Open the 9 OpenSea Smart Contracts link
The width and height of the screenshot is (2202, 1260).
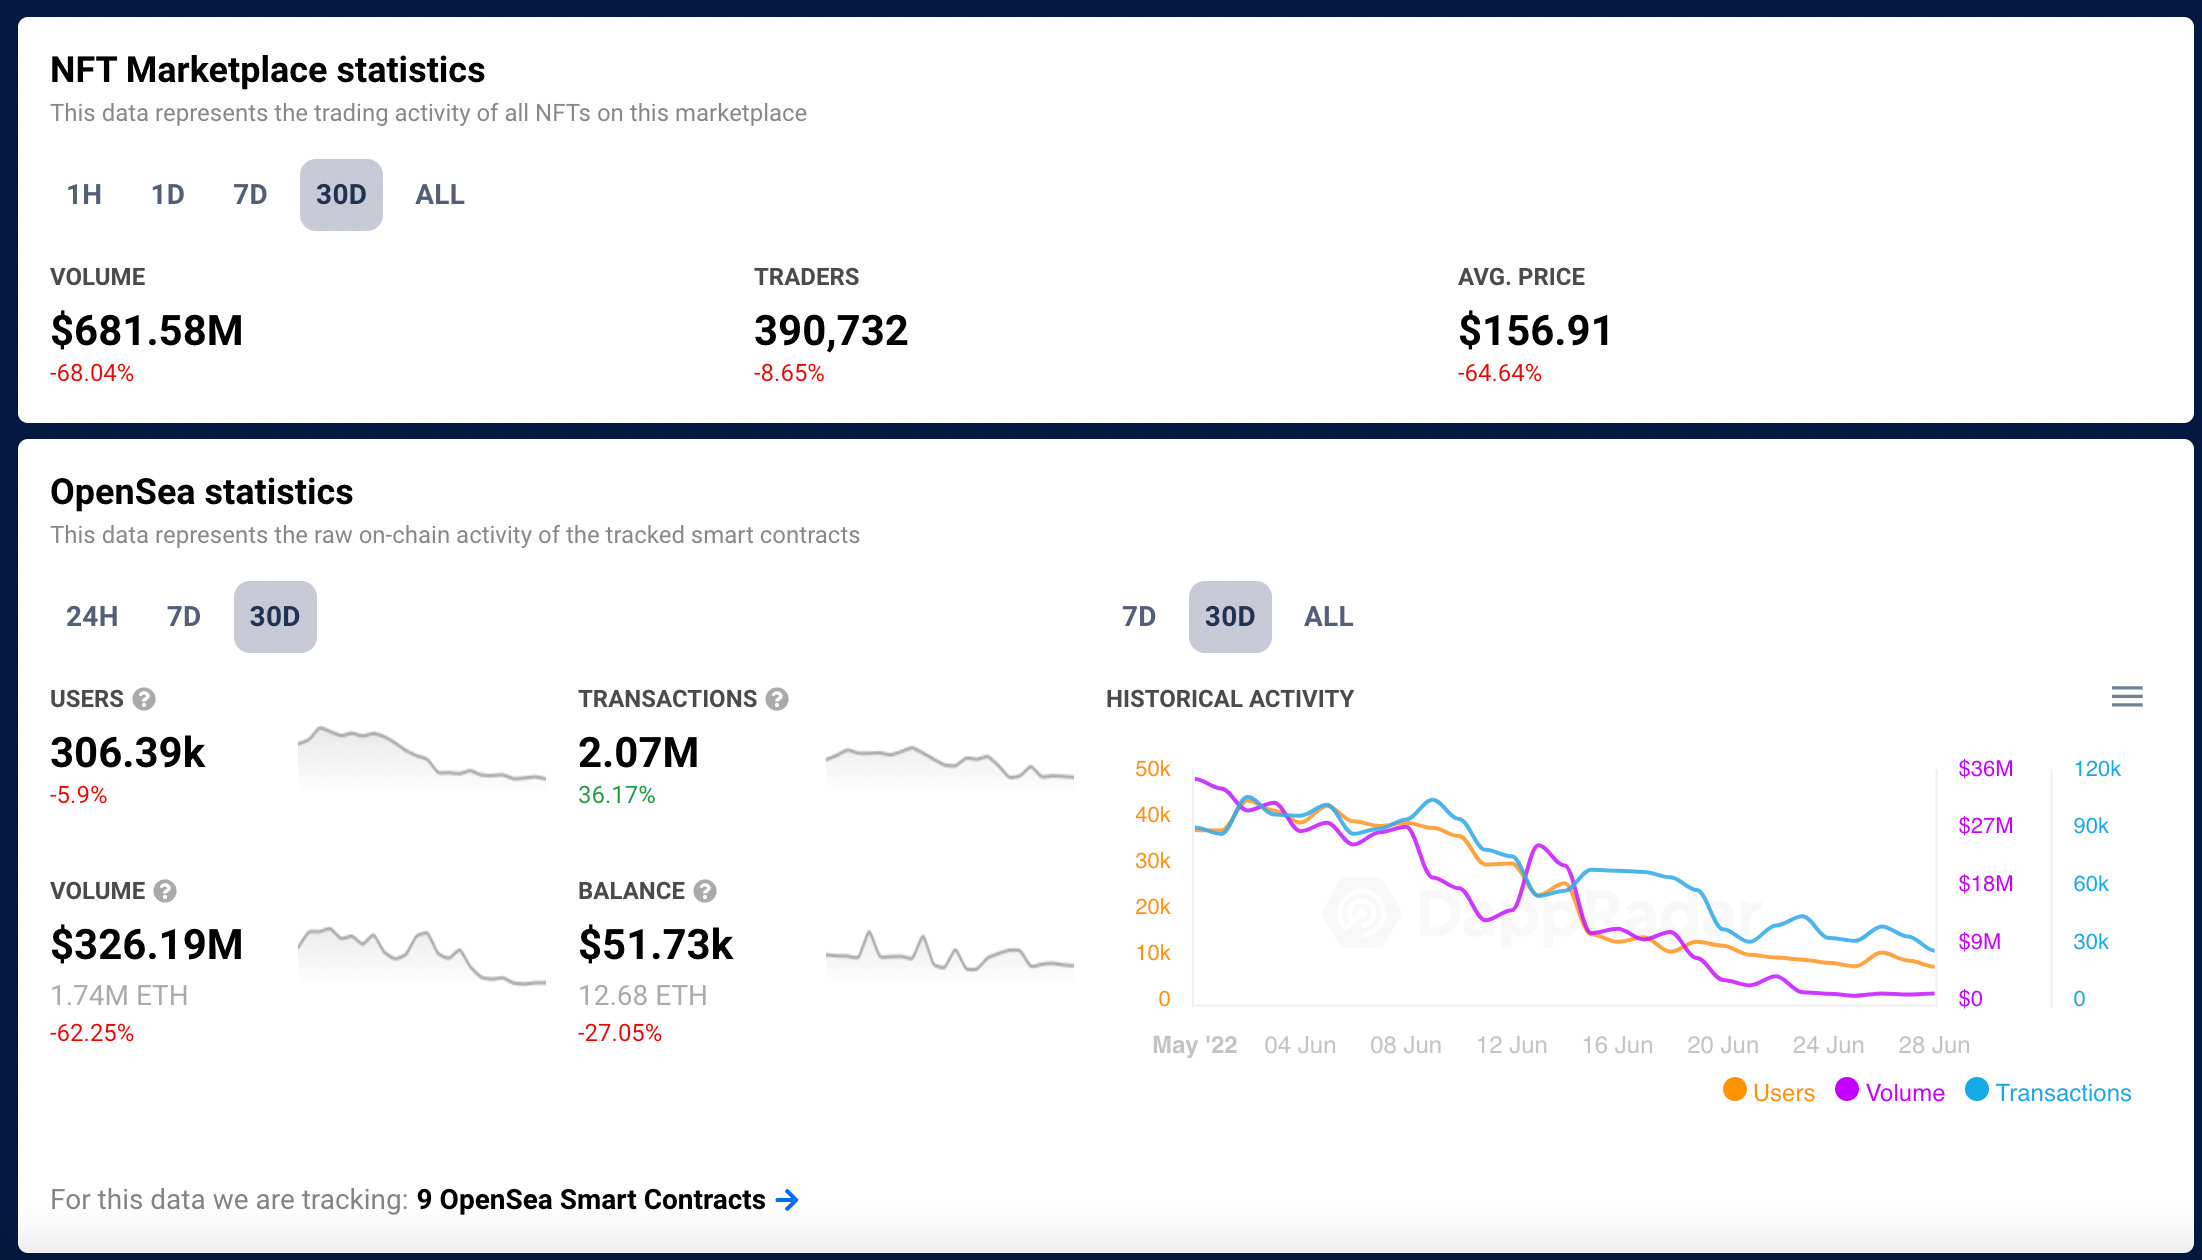tap(590, 1200)
